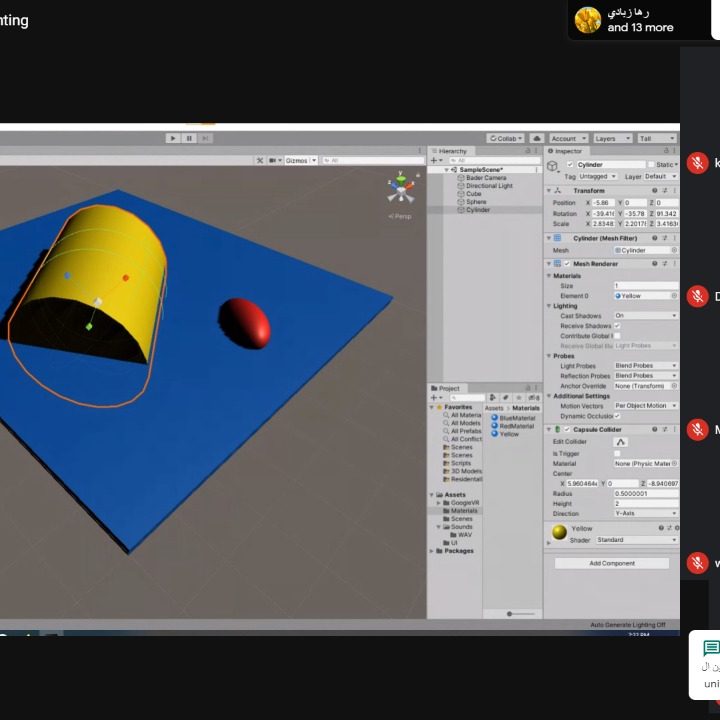This screenshot has width=720, height=720.
Task: Click the Mesh field object picker icon
Action: pos(674,250)
